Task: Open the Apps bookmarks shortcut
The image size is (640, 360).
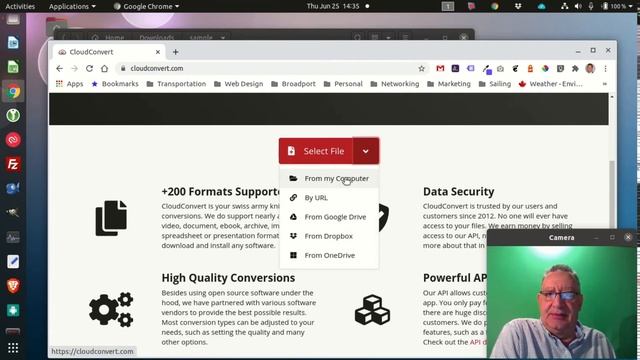Action: 69,84
